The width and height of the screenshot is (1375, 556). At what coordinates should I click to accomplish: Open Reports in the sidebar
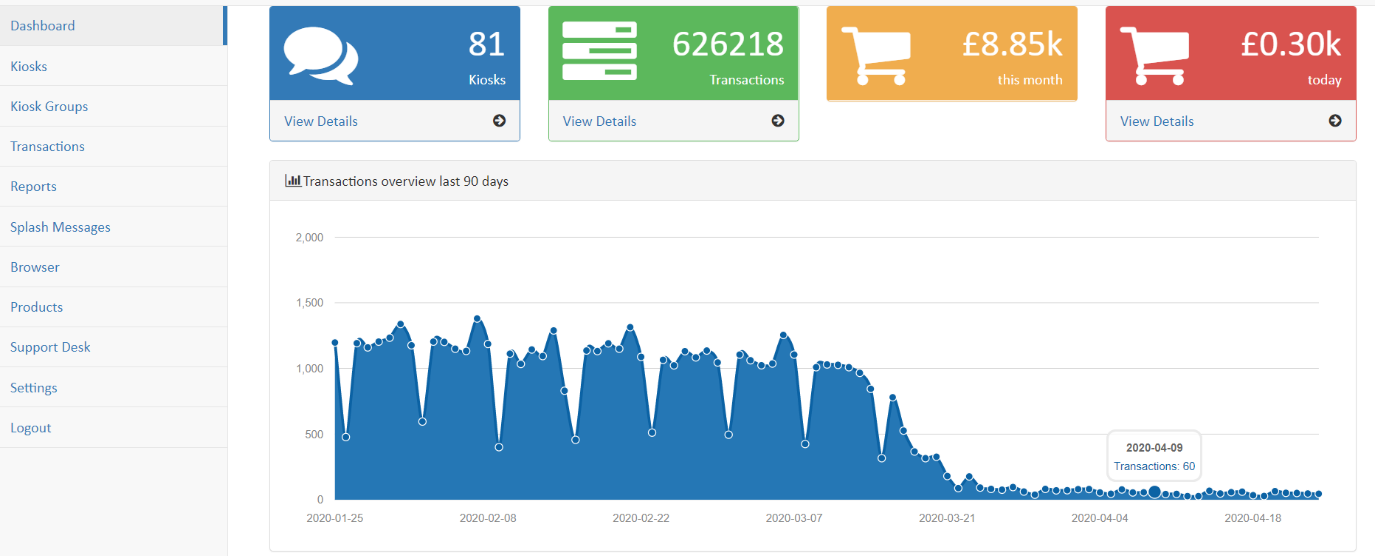pyautogui.click(x=113, y=186)
